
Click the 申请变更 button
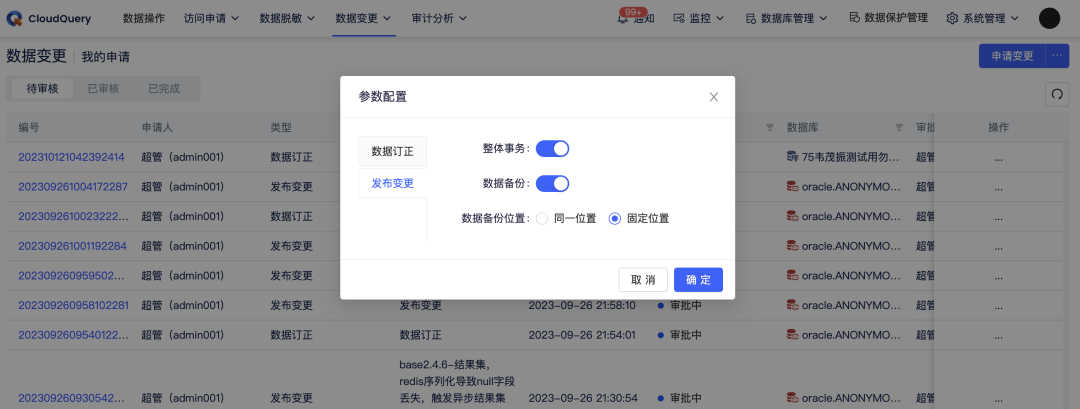click(x=1012, y=56)
